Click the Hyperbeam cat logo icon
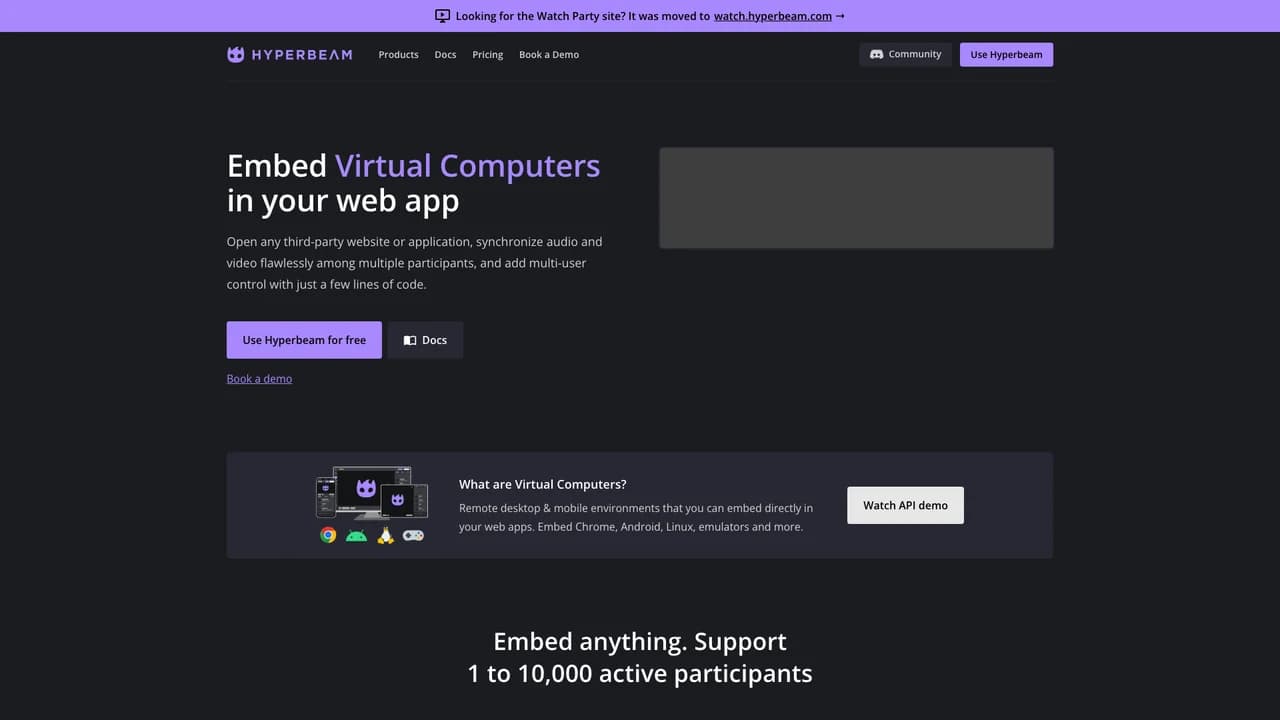Viewport: 1280px width, 720px height. click(236, 55)
